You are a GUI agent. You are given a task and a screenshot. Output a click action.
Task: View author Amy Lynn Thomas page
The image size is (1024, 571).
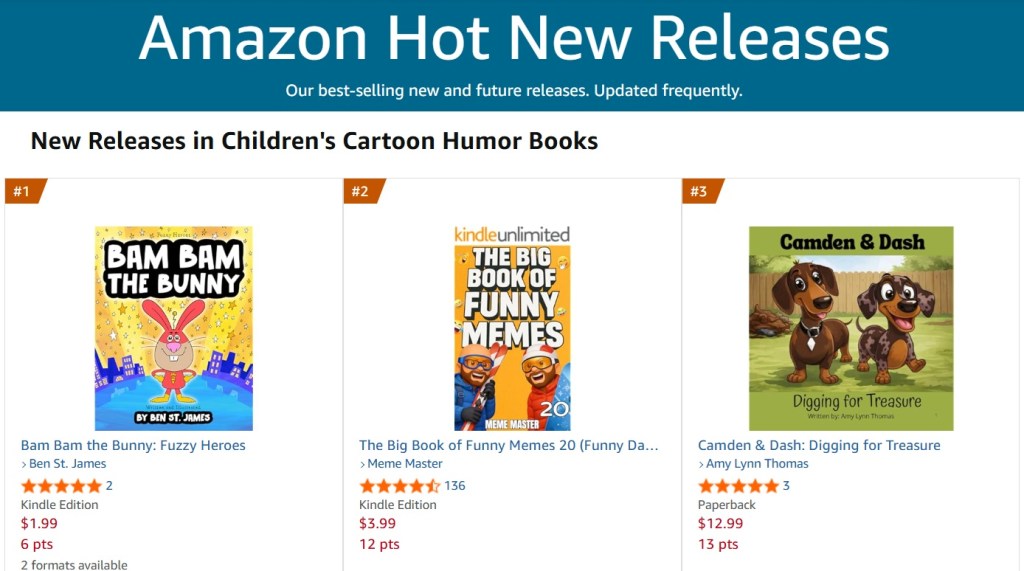click(x=757, y=464)
